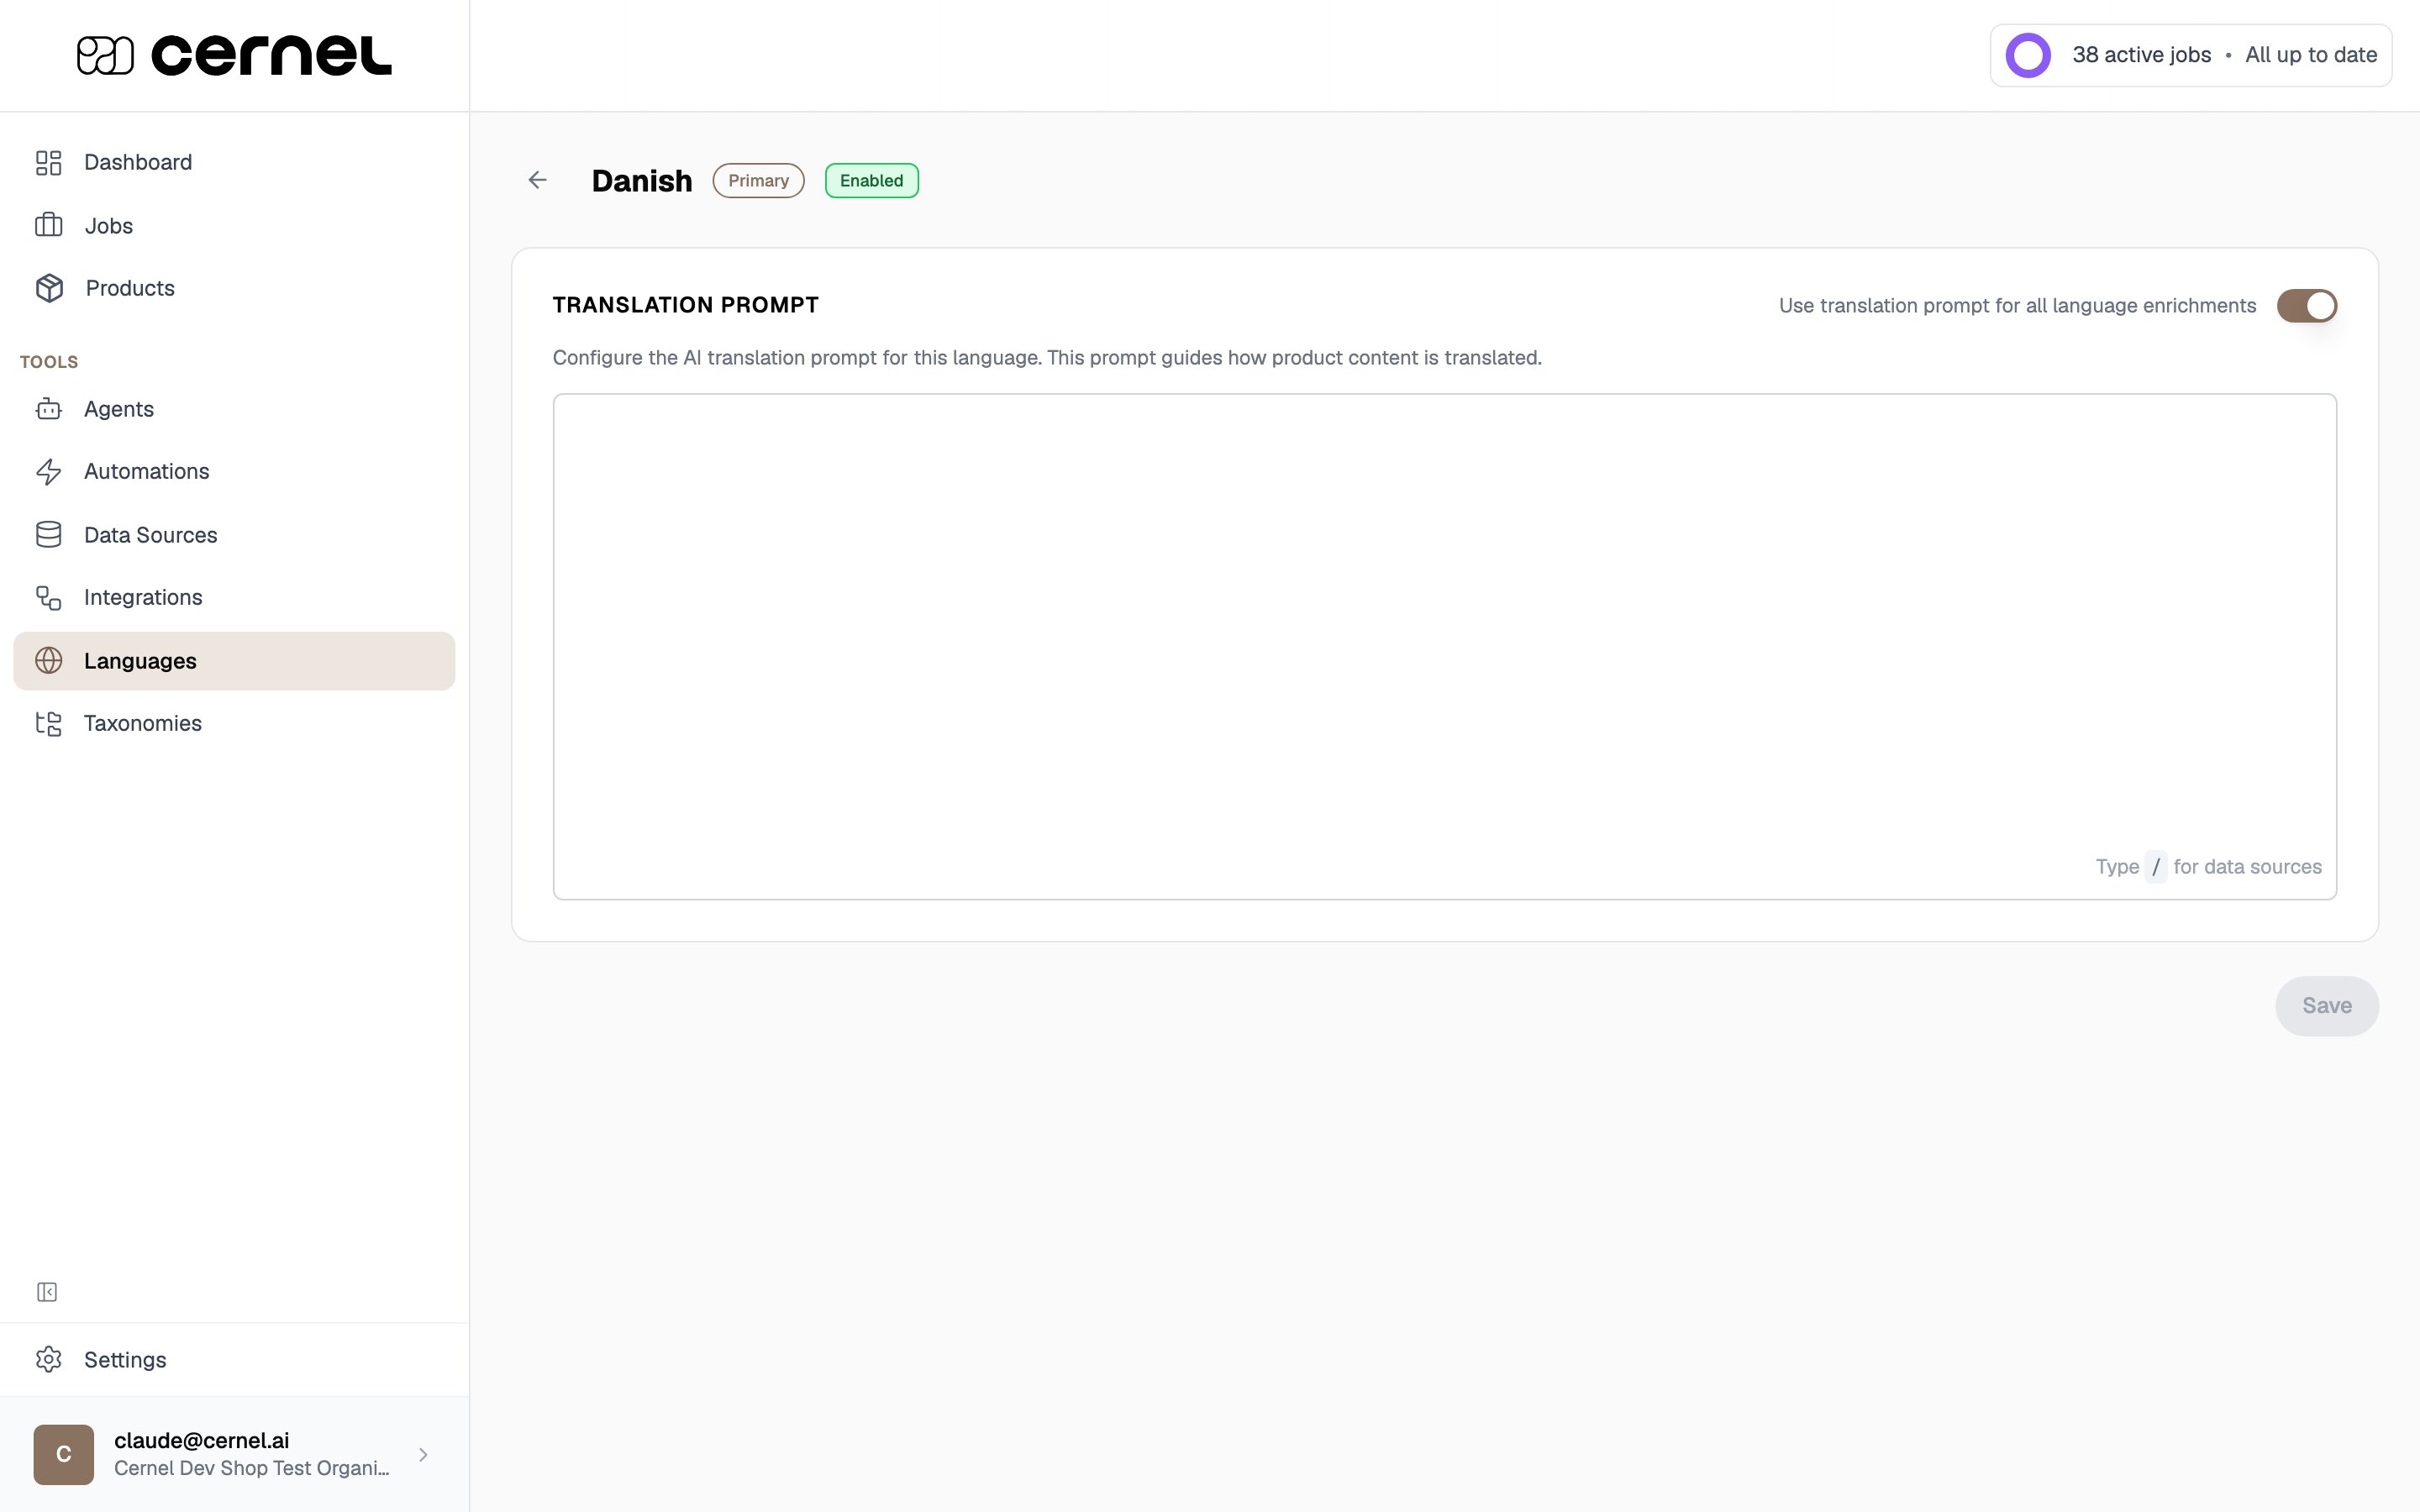Navigate to Data Sources
Screen dimensions: 2420x1512
click(234, 535)
